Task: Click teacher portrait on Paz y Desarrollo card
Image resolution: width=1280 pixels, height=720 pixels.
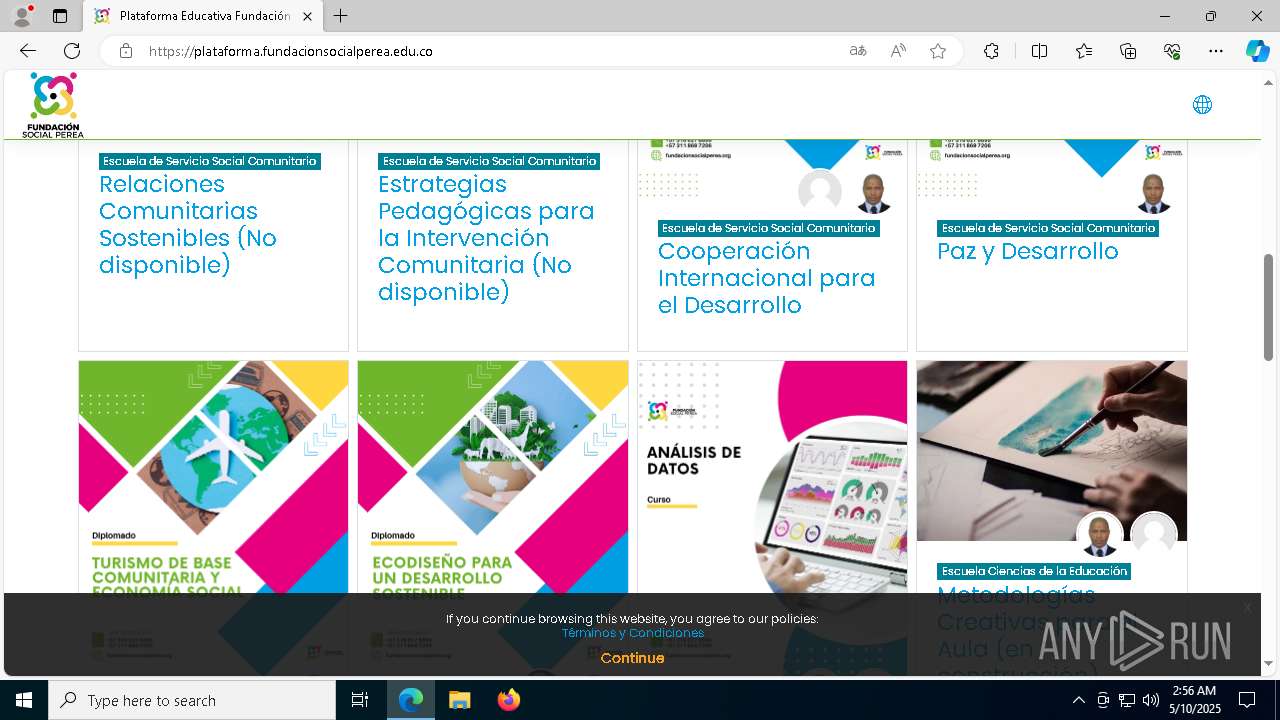Action: click(x=1154, y=193)
